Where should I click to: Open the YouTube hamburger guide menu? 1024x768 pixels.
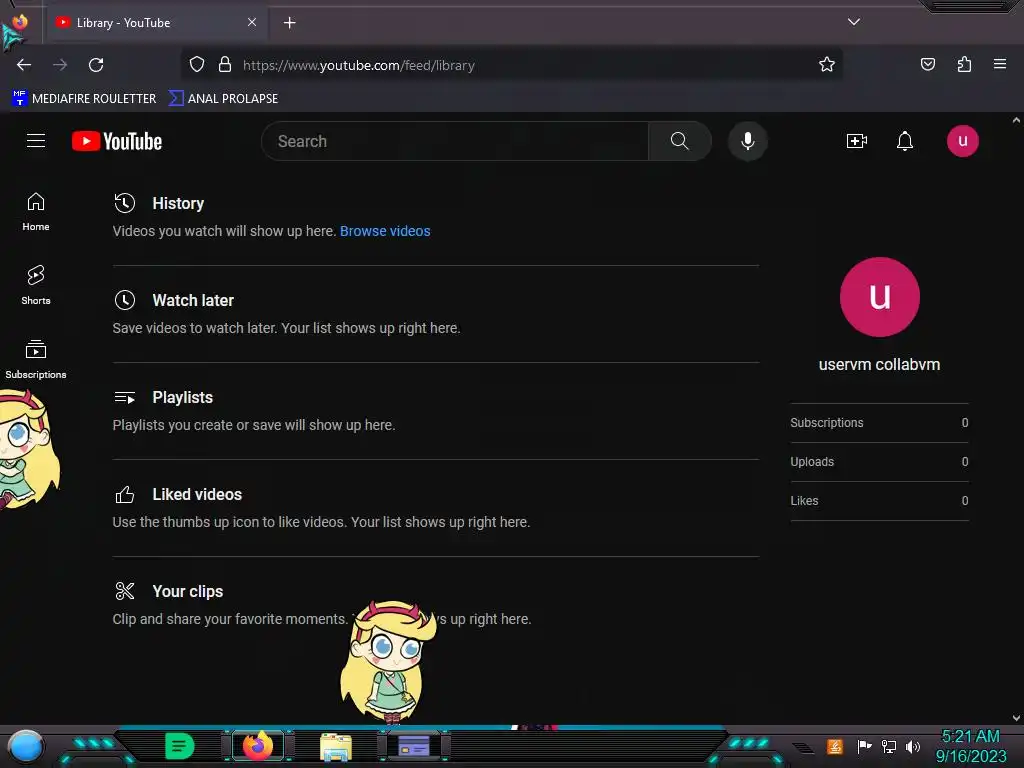36,141
